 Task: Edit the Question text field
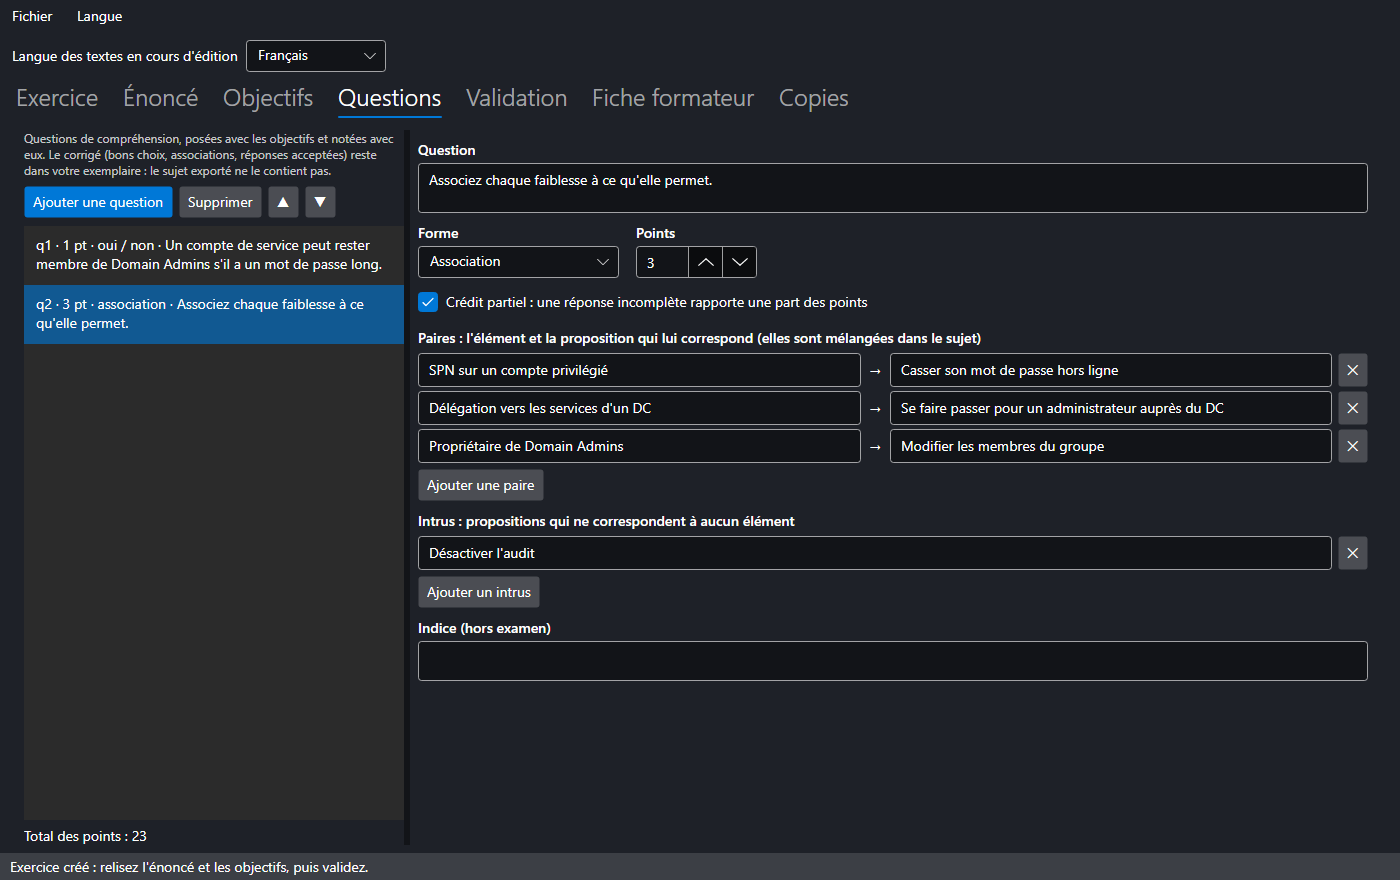pyautogui.click(x=892, y=188)
